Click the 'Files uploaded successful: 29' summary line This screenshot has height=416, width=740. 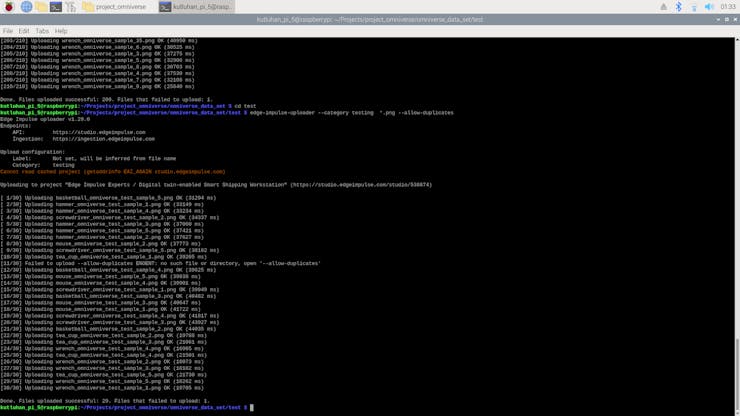point(105,401)
